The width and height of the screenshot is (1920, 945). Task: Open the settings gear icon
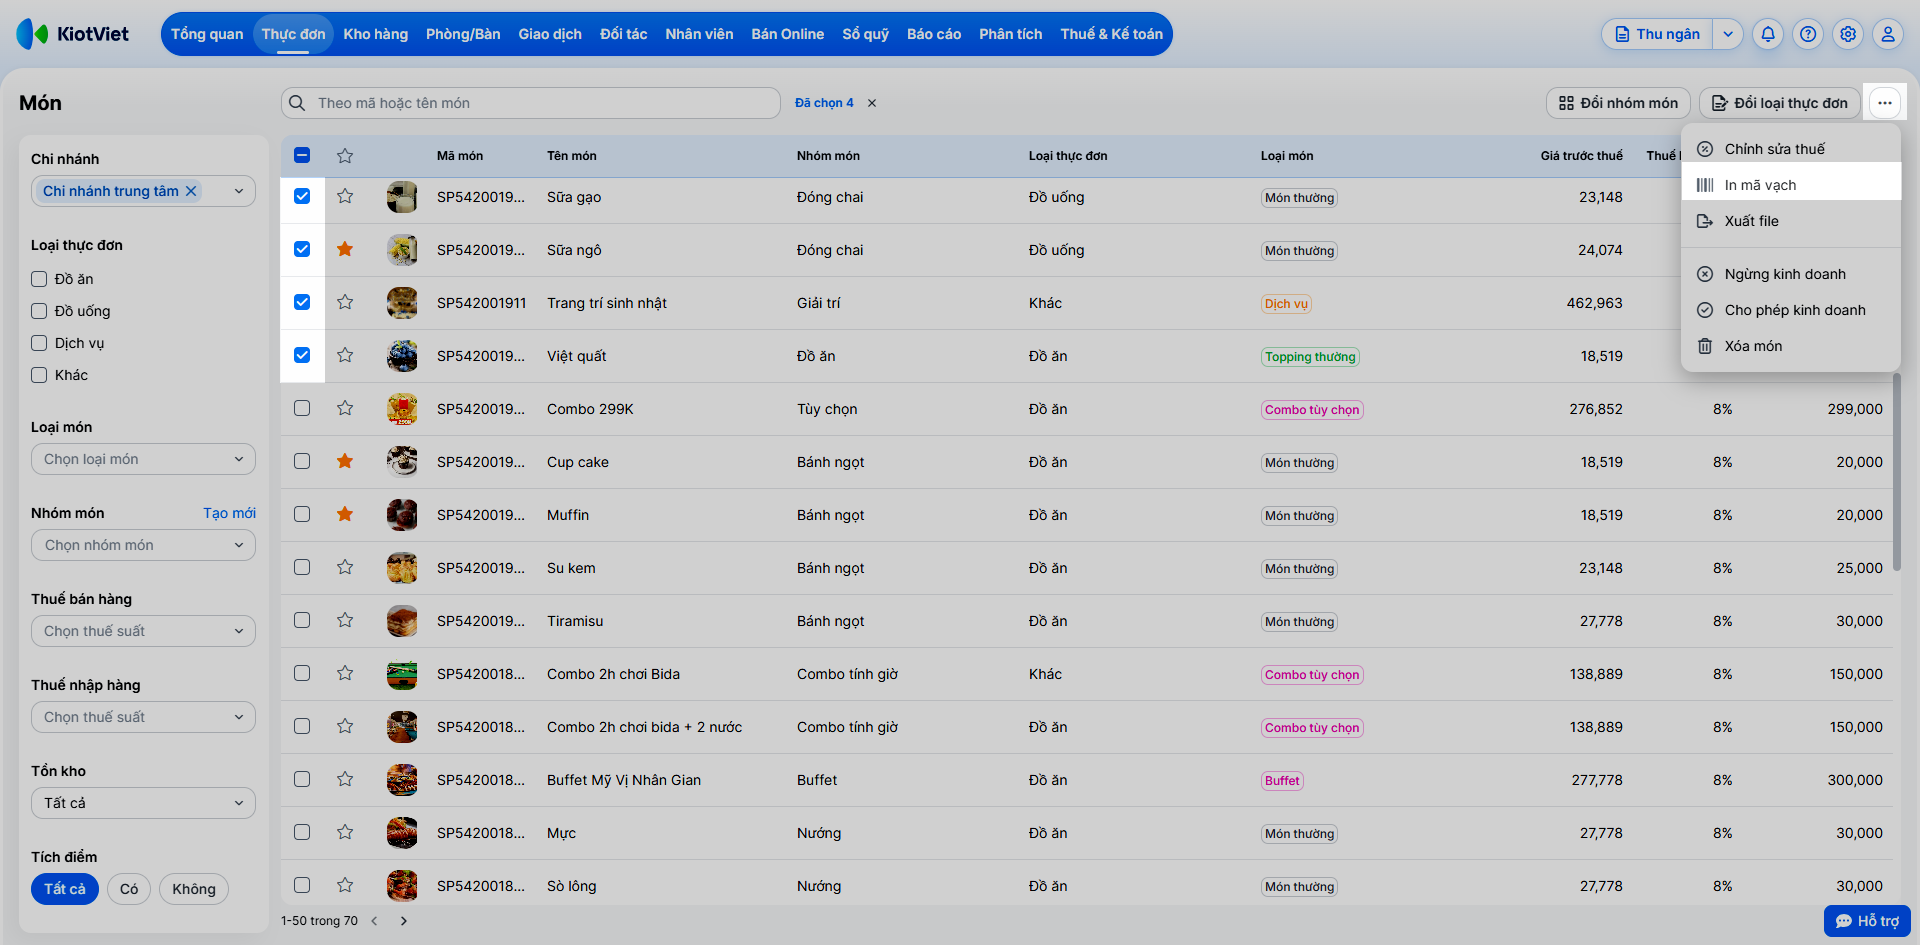1848,34
